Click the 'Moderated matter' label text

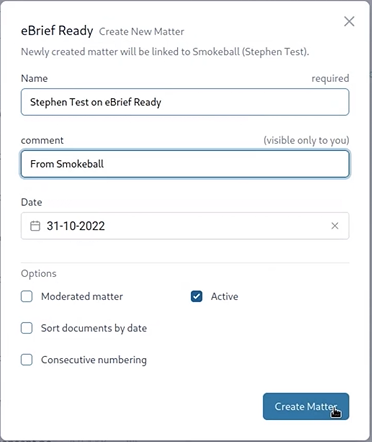pos(82,296)
